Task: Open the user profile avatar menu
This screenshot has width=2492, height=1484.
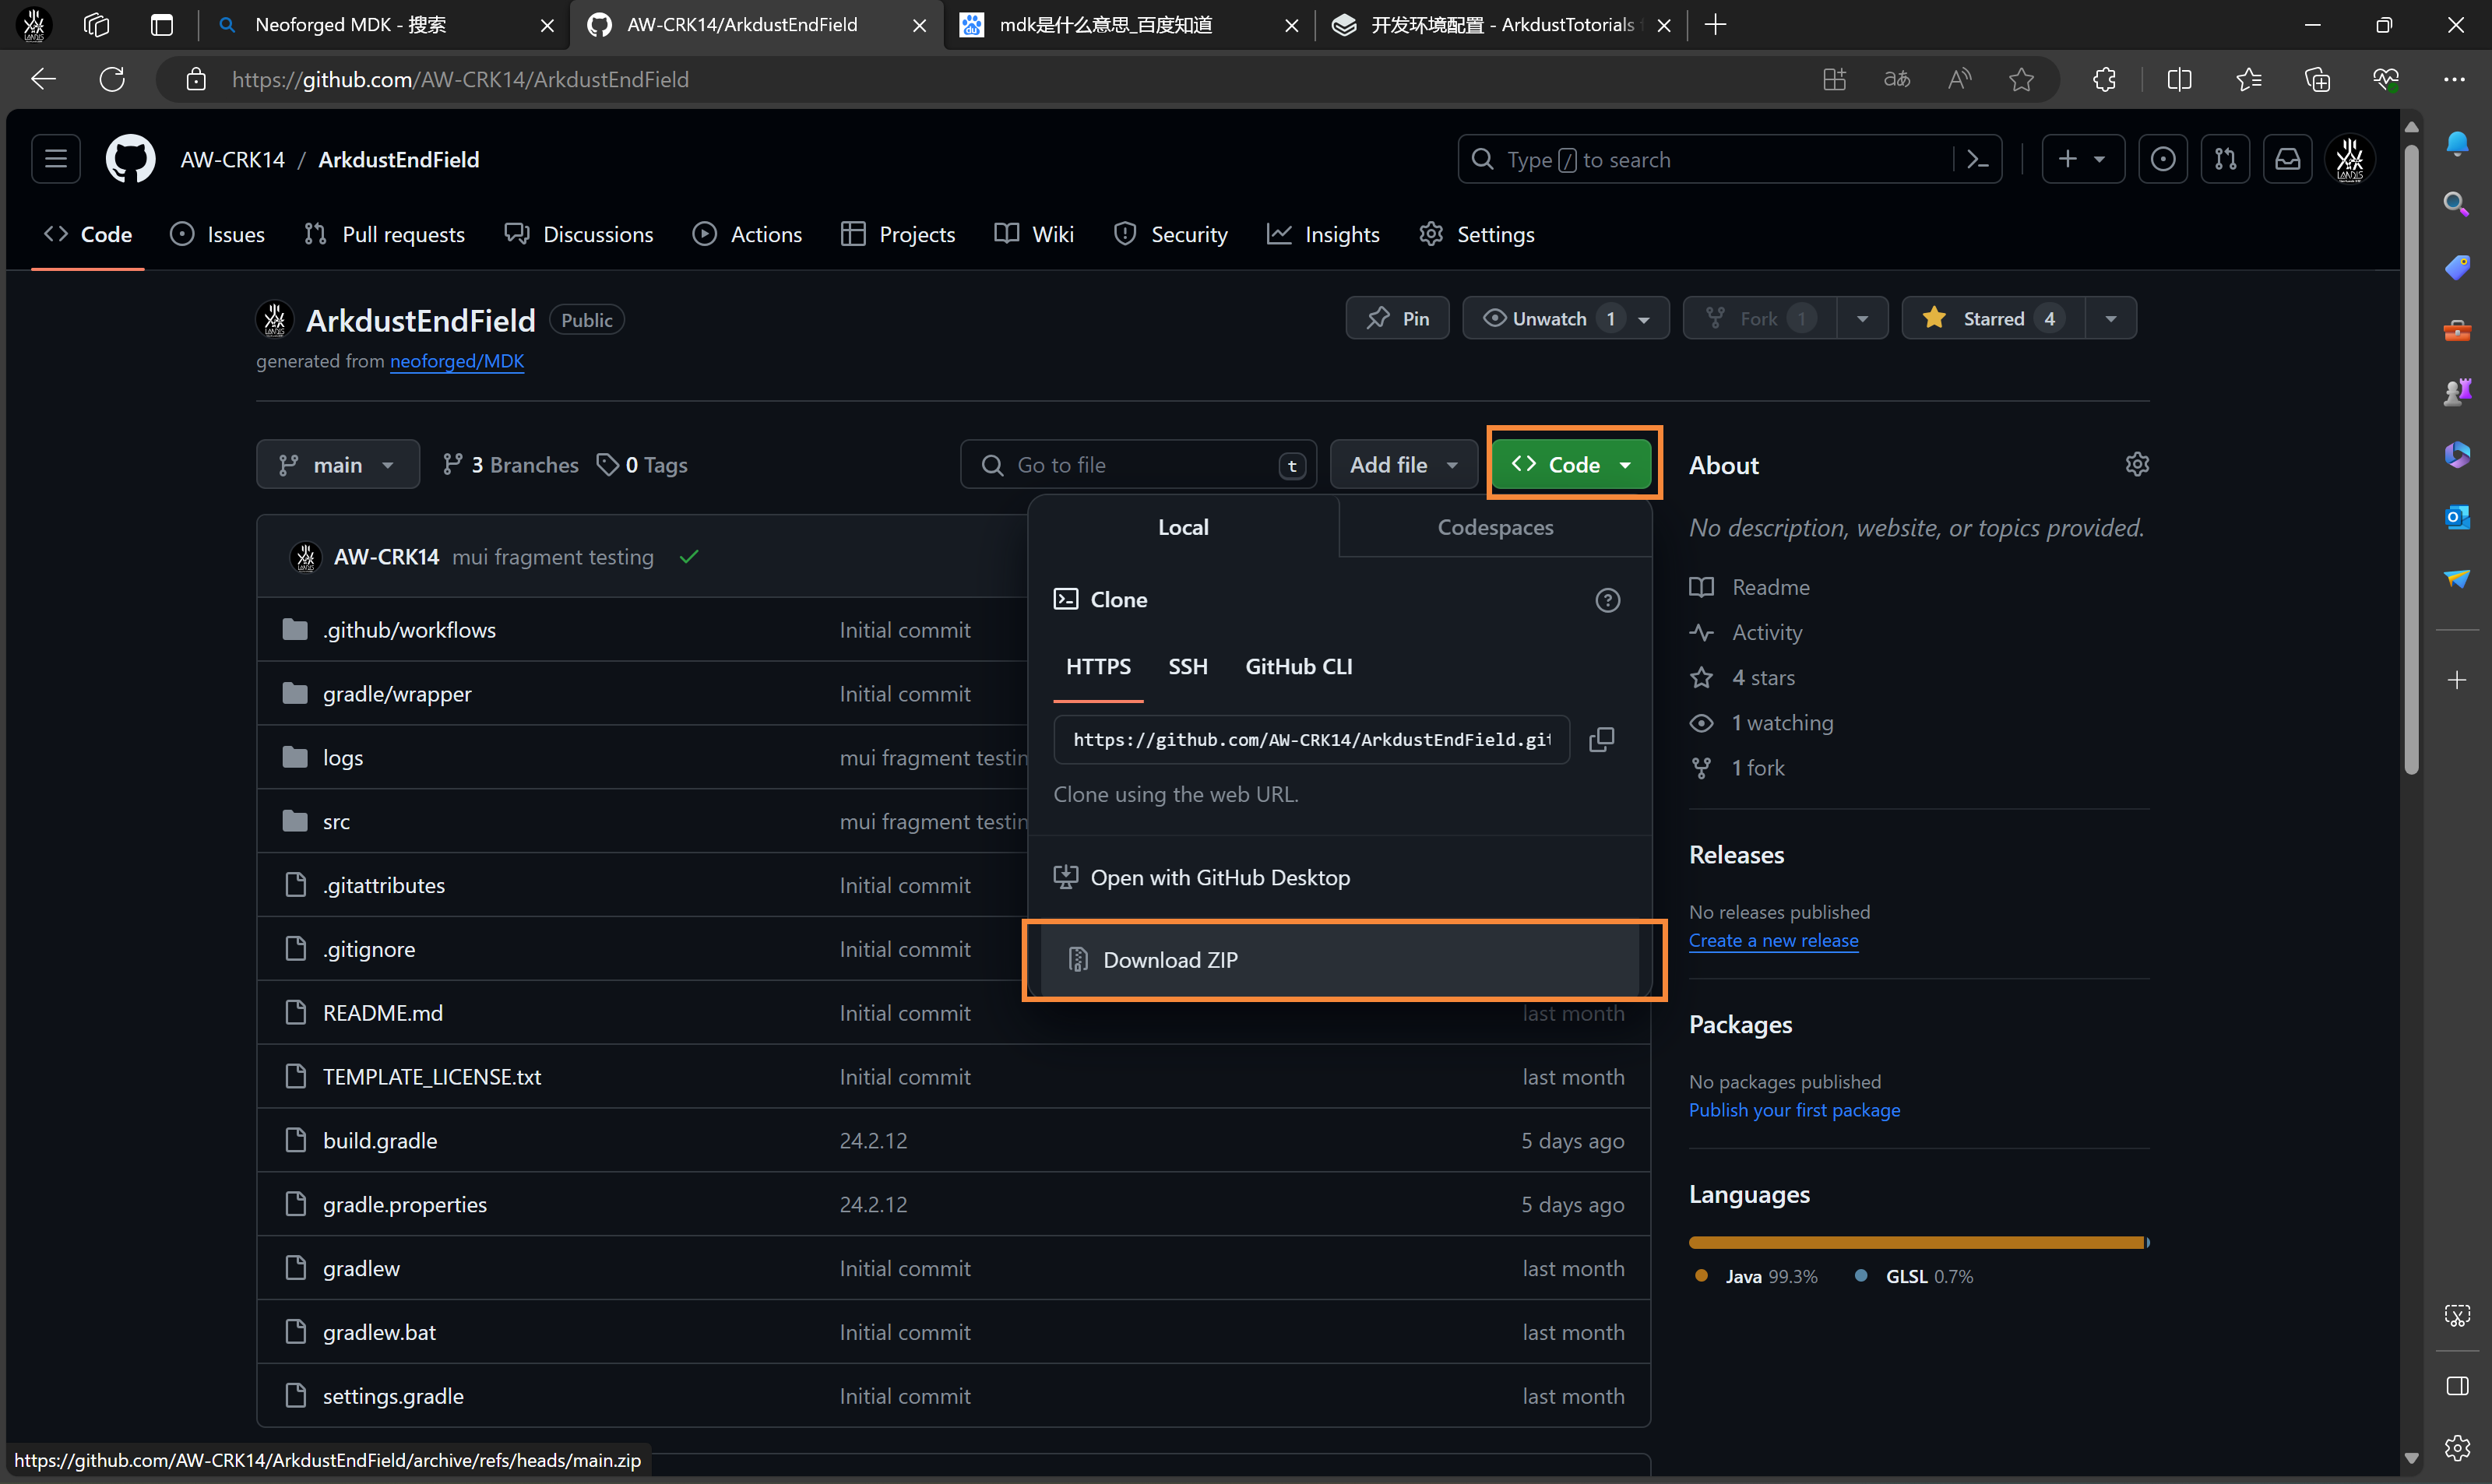Action: [2350, 159]
